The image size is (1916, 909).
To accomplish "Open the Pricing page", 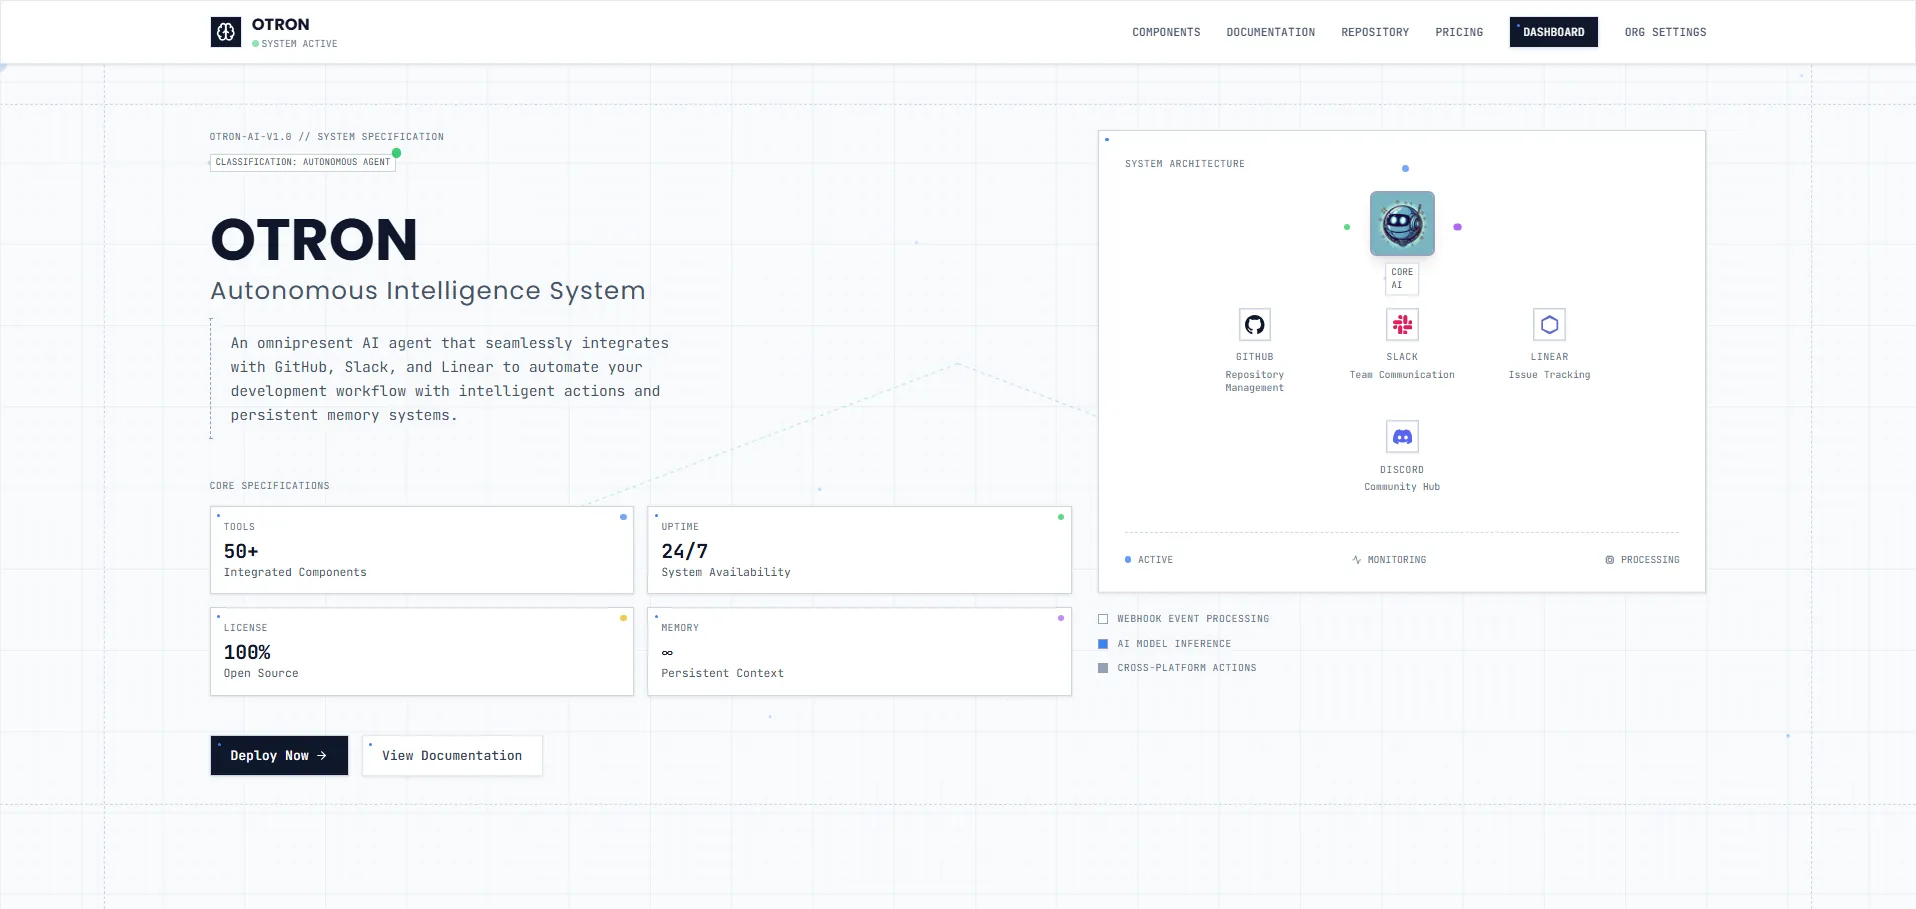I will coord(1458,32).
